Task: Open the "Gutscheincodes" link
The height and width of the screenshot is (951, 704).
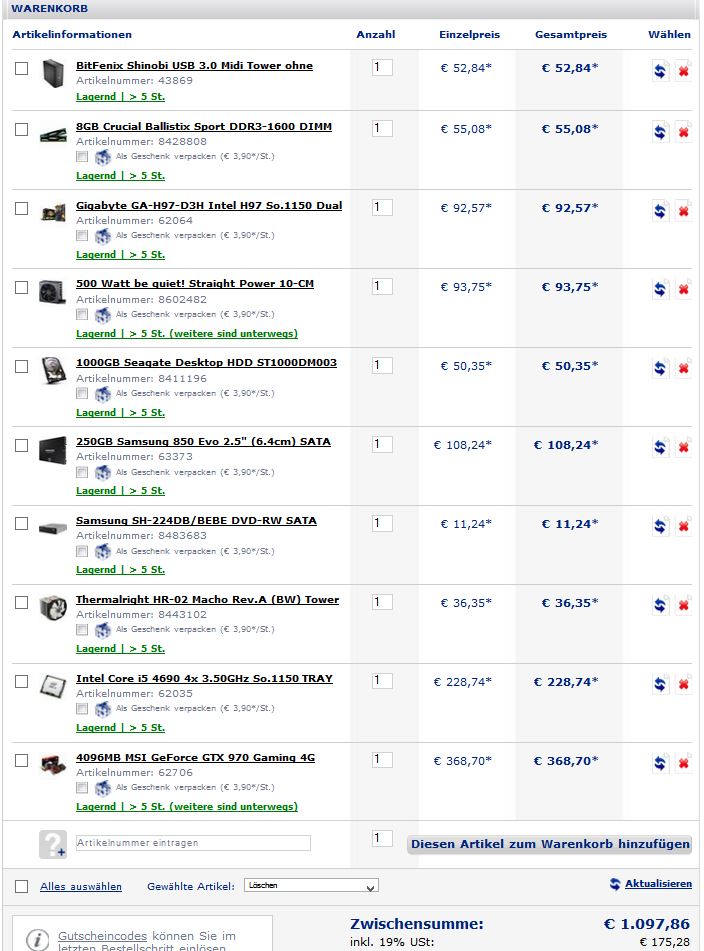Action: [x=102, y=935]
